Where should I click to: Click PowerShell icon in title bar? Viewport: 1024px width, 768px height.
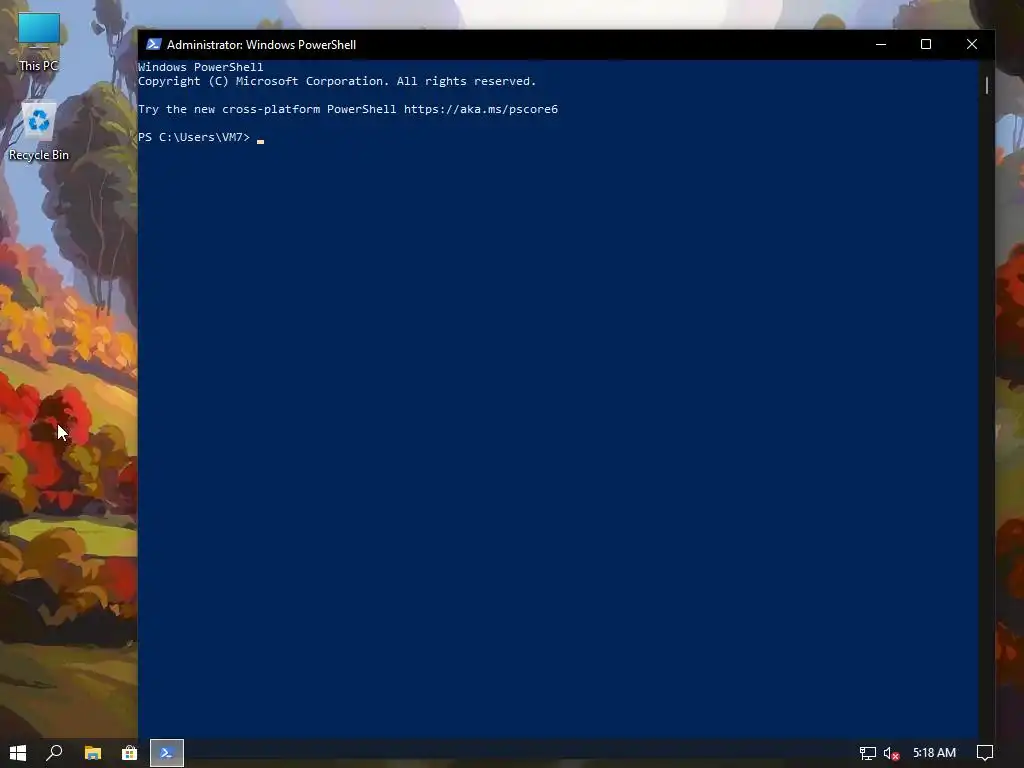153,44
